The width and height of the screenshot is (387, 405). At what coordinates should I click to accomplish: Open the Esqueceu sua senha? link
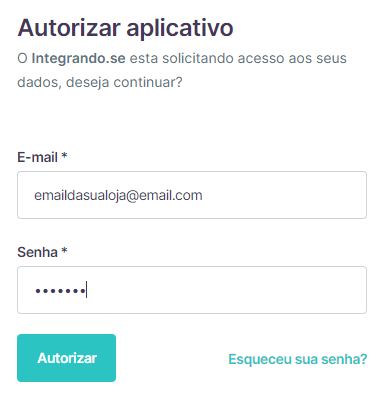click(x=297, y=359)
